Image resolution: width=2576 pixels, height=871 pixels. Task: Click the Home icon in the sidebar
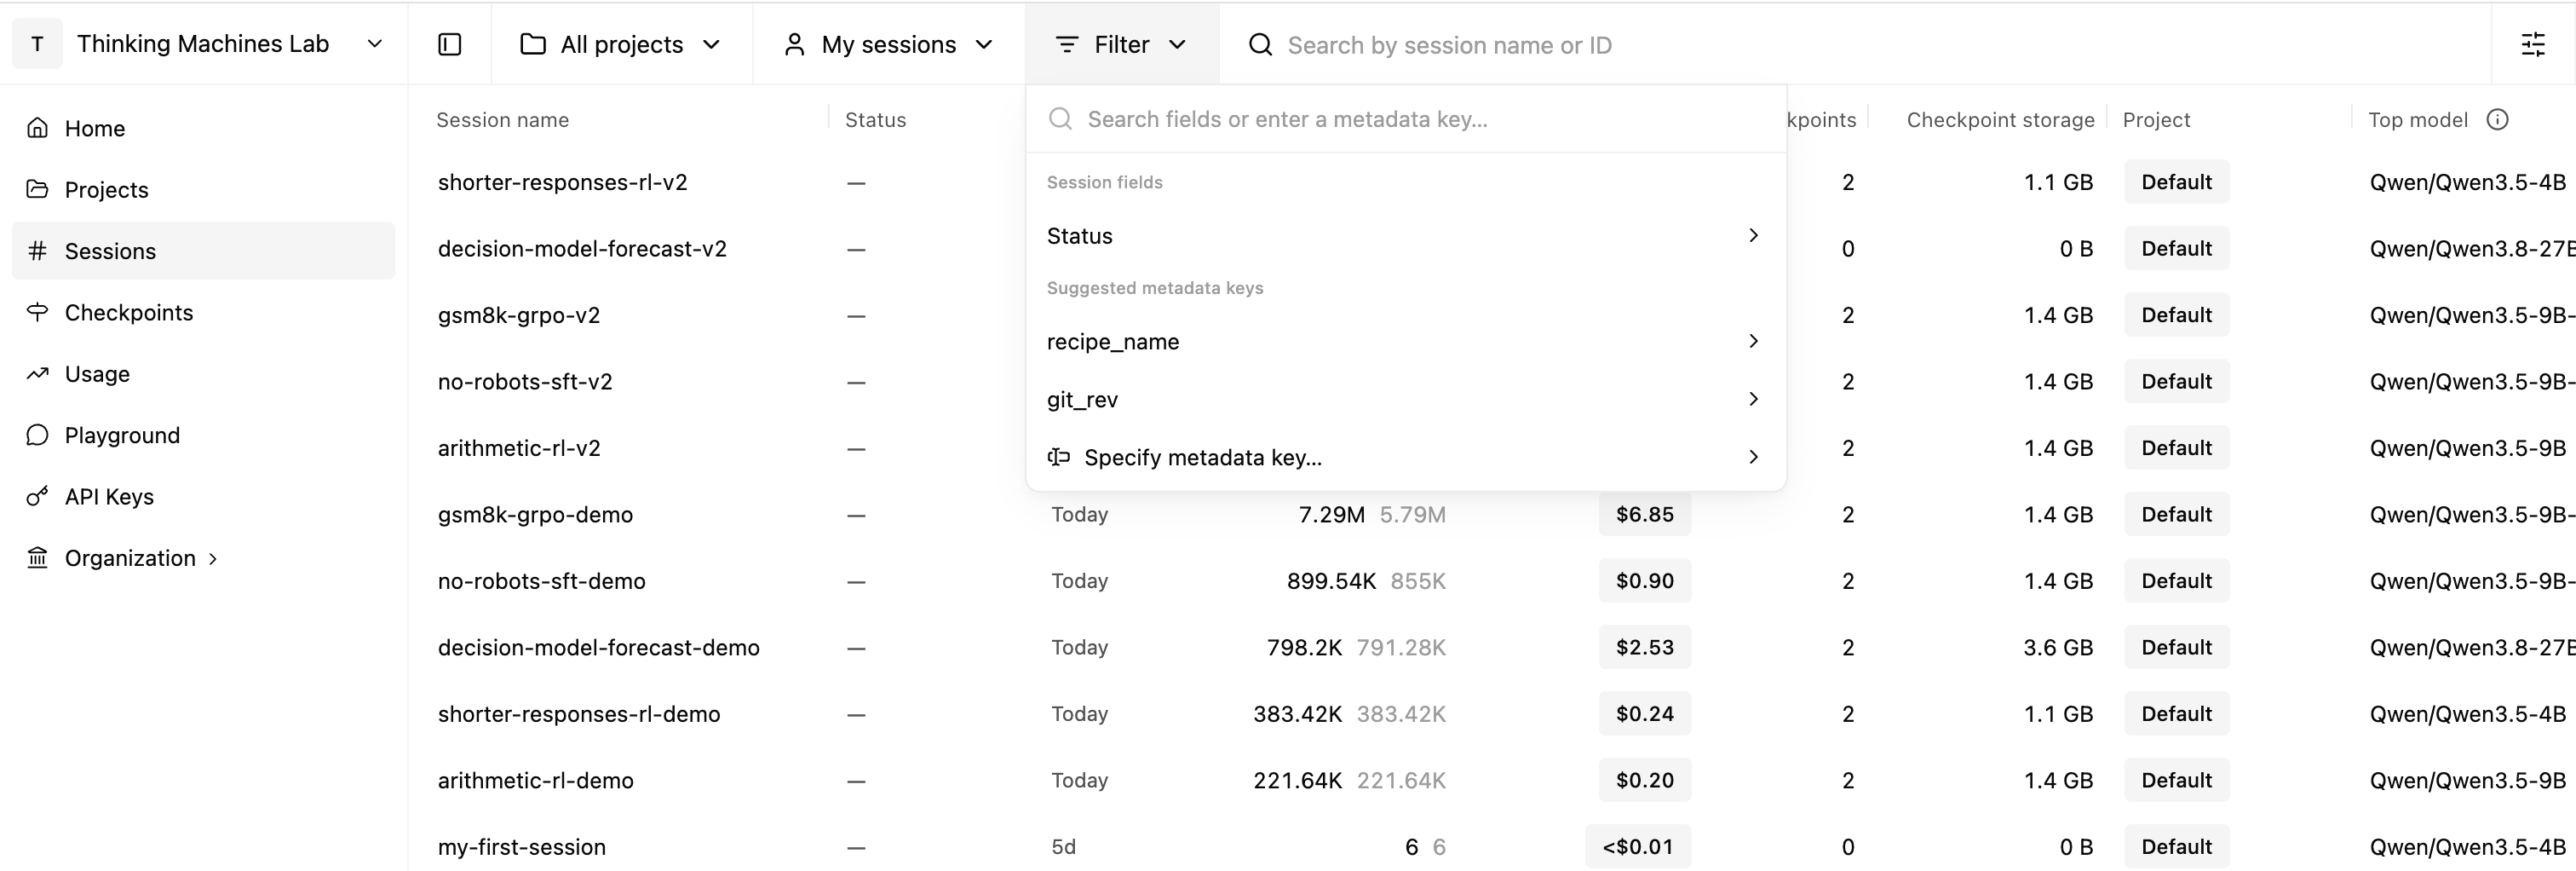click(38, 128)
